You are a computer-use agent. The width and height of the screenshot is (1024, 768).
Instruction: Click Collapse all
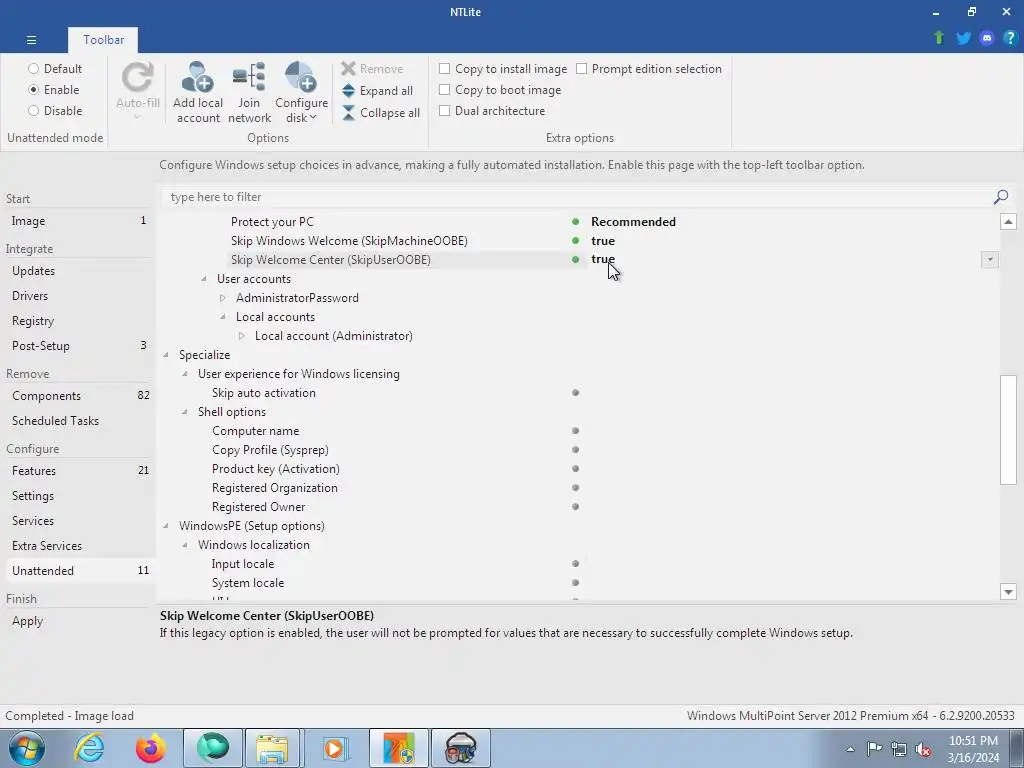point(381,113)
